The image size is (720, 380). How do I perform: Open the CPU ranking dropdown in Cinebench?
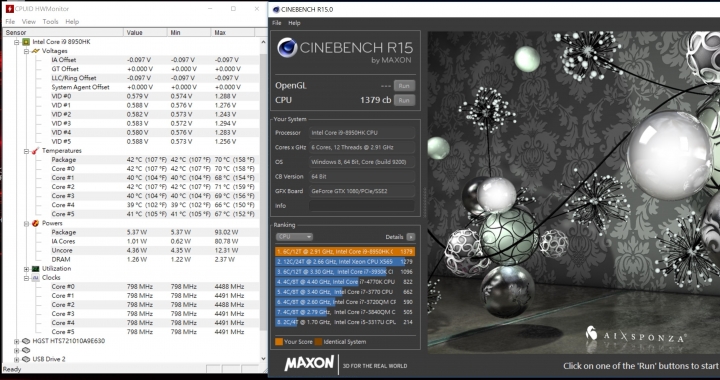click(x=294, y=237)
